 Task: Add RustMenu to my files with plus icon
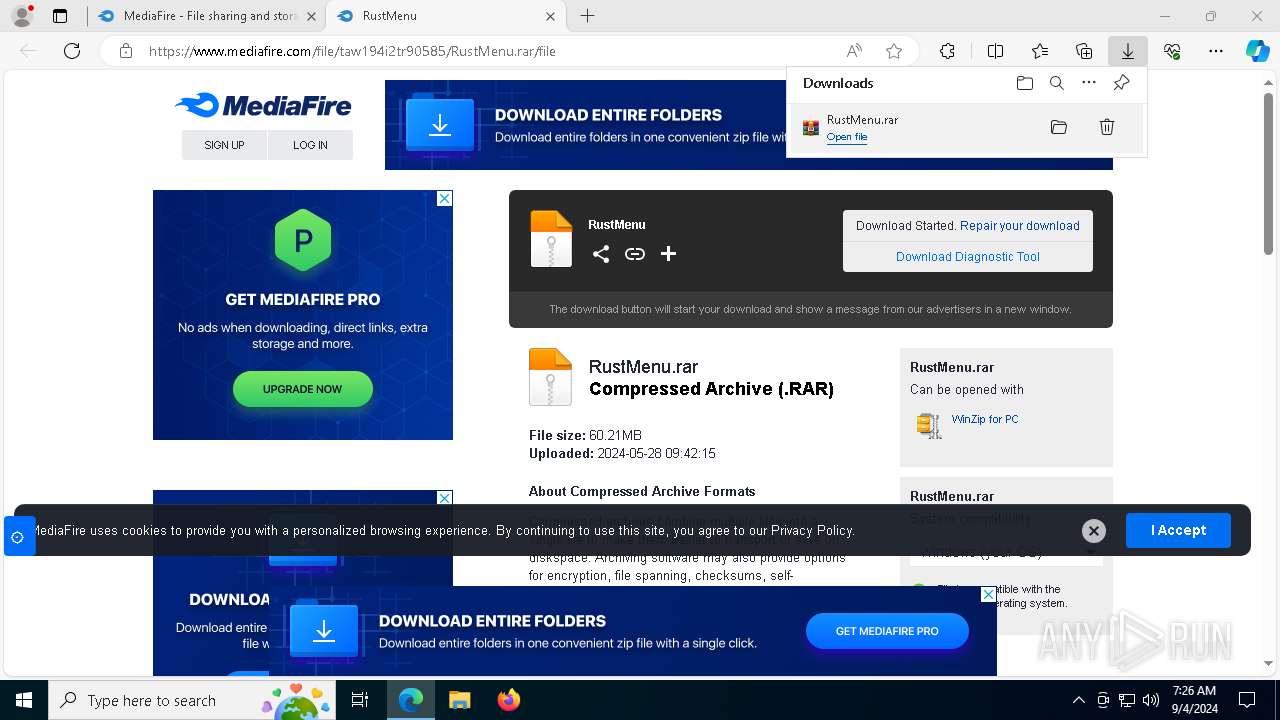669,254
